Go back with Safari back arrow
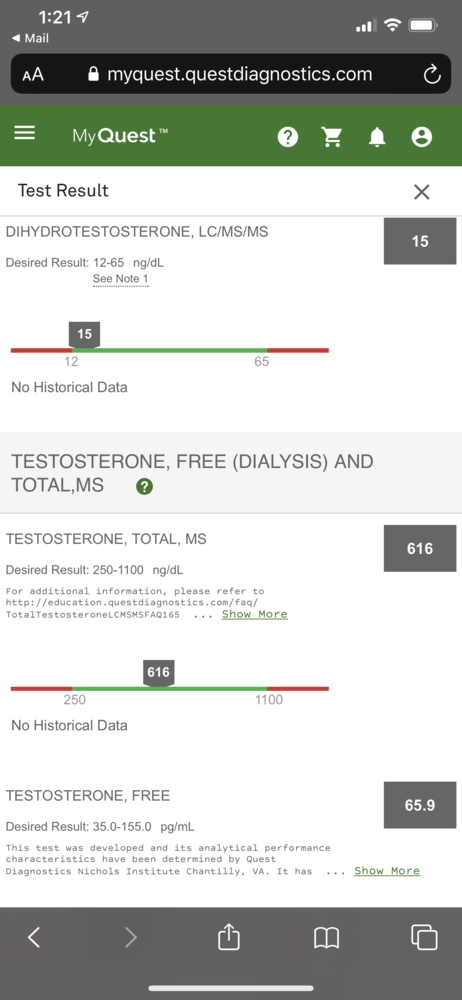The width and height of the screenshot is (462, 1000). click(x=34, y=937)
